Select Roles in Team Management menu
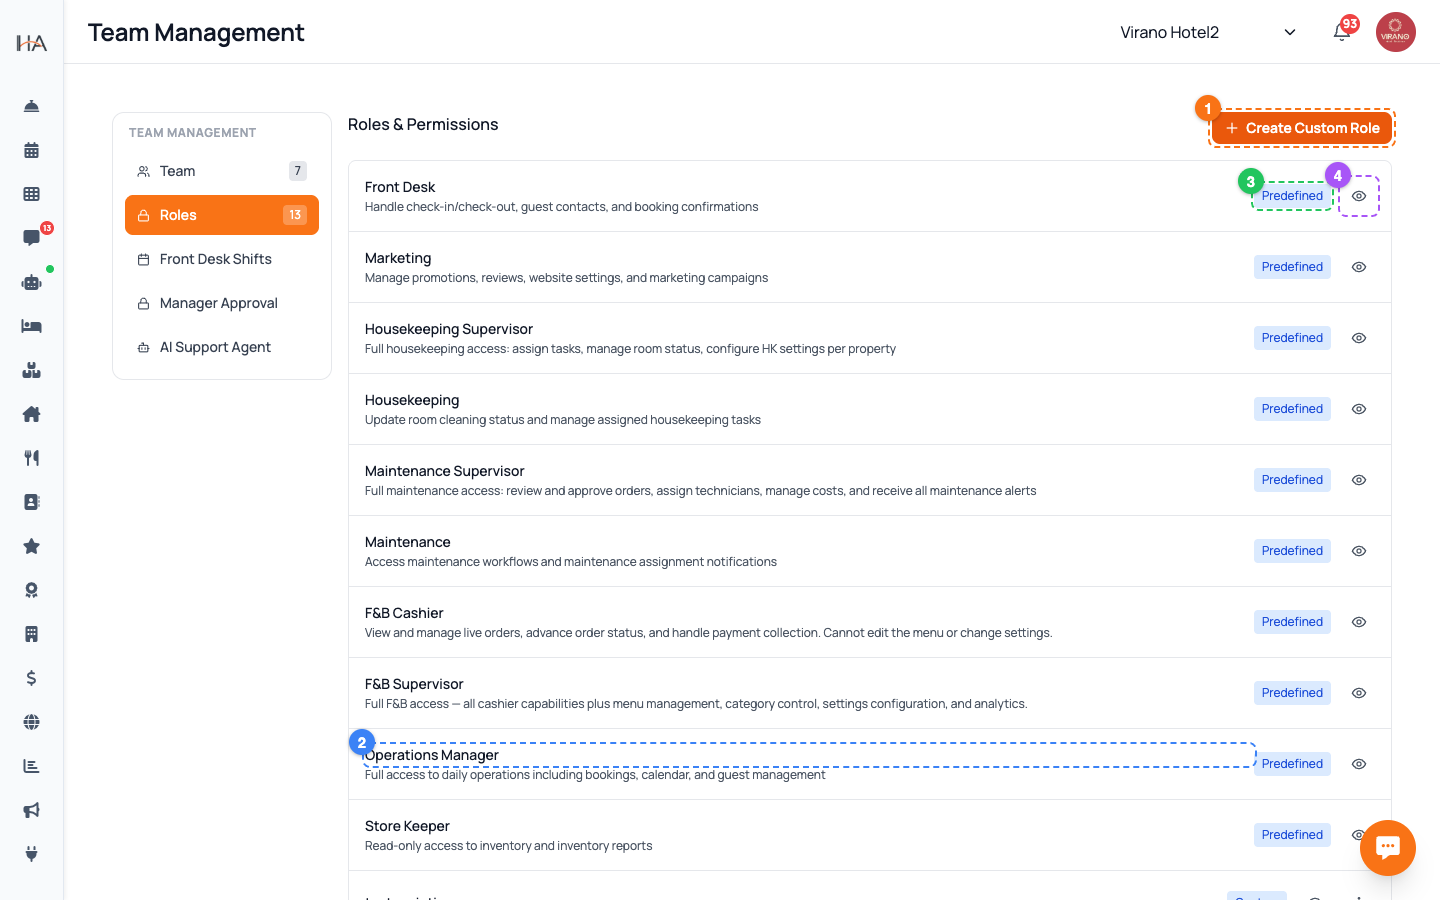The width and height of the screenshot is (1440, 900). pos(222,215)
